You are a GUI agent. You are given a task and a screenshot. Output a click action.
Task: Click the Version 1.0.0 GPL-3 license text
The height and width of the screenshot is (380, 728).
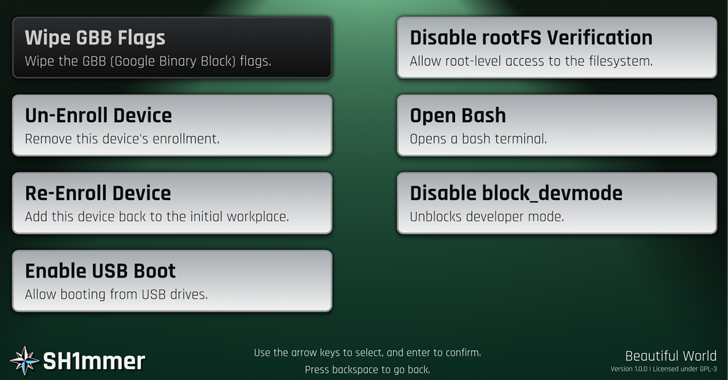point(663,369)
